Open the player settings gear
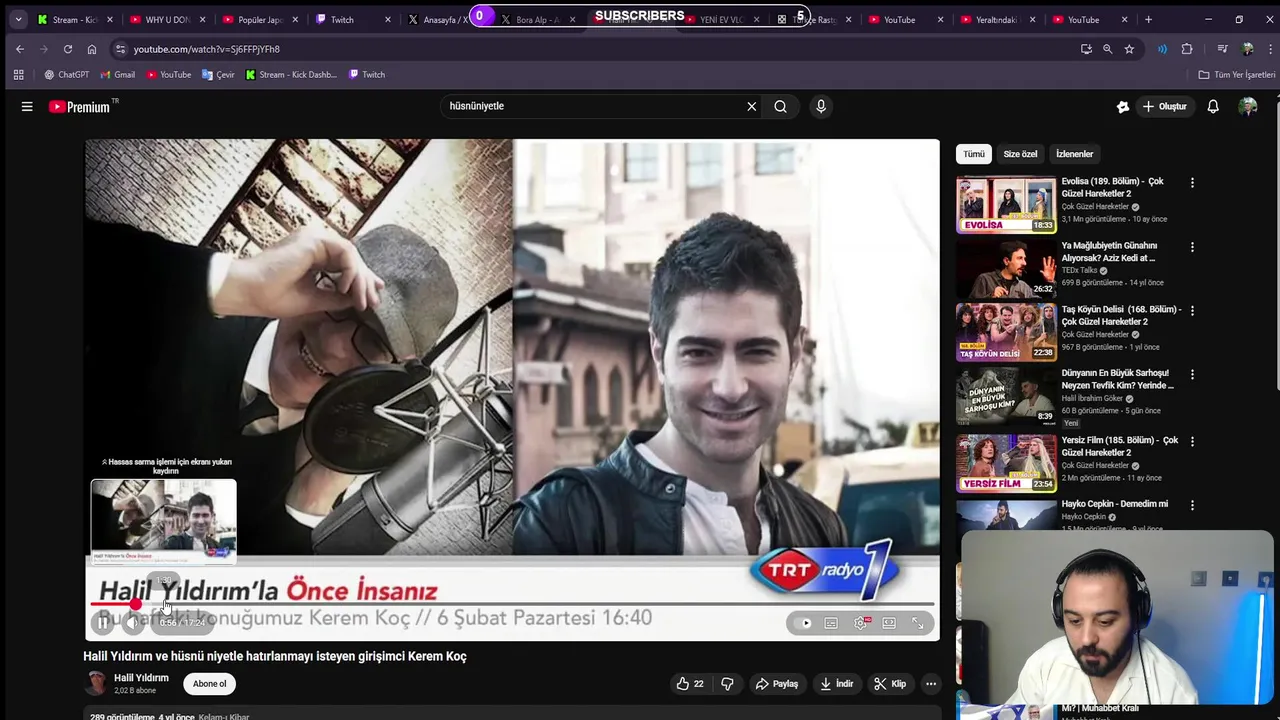 pyautogui.click(x=861, y=623)
